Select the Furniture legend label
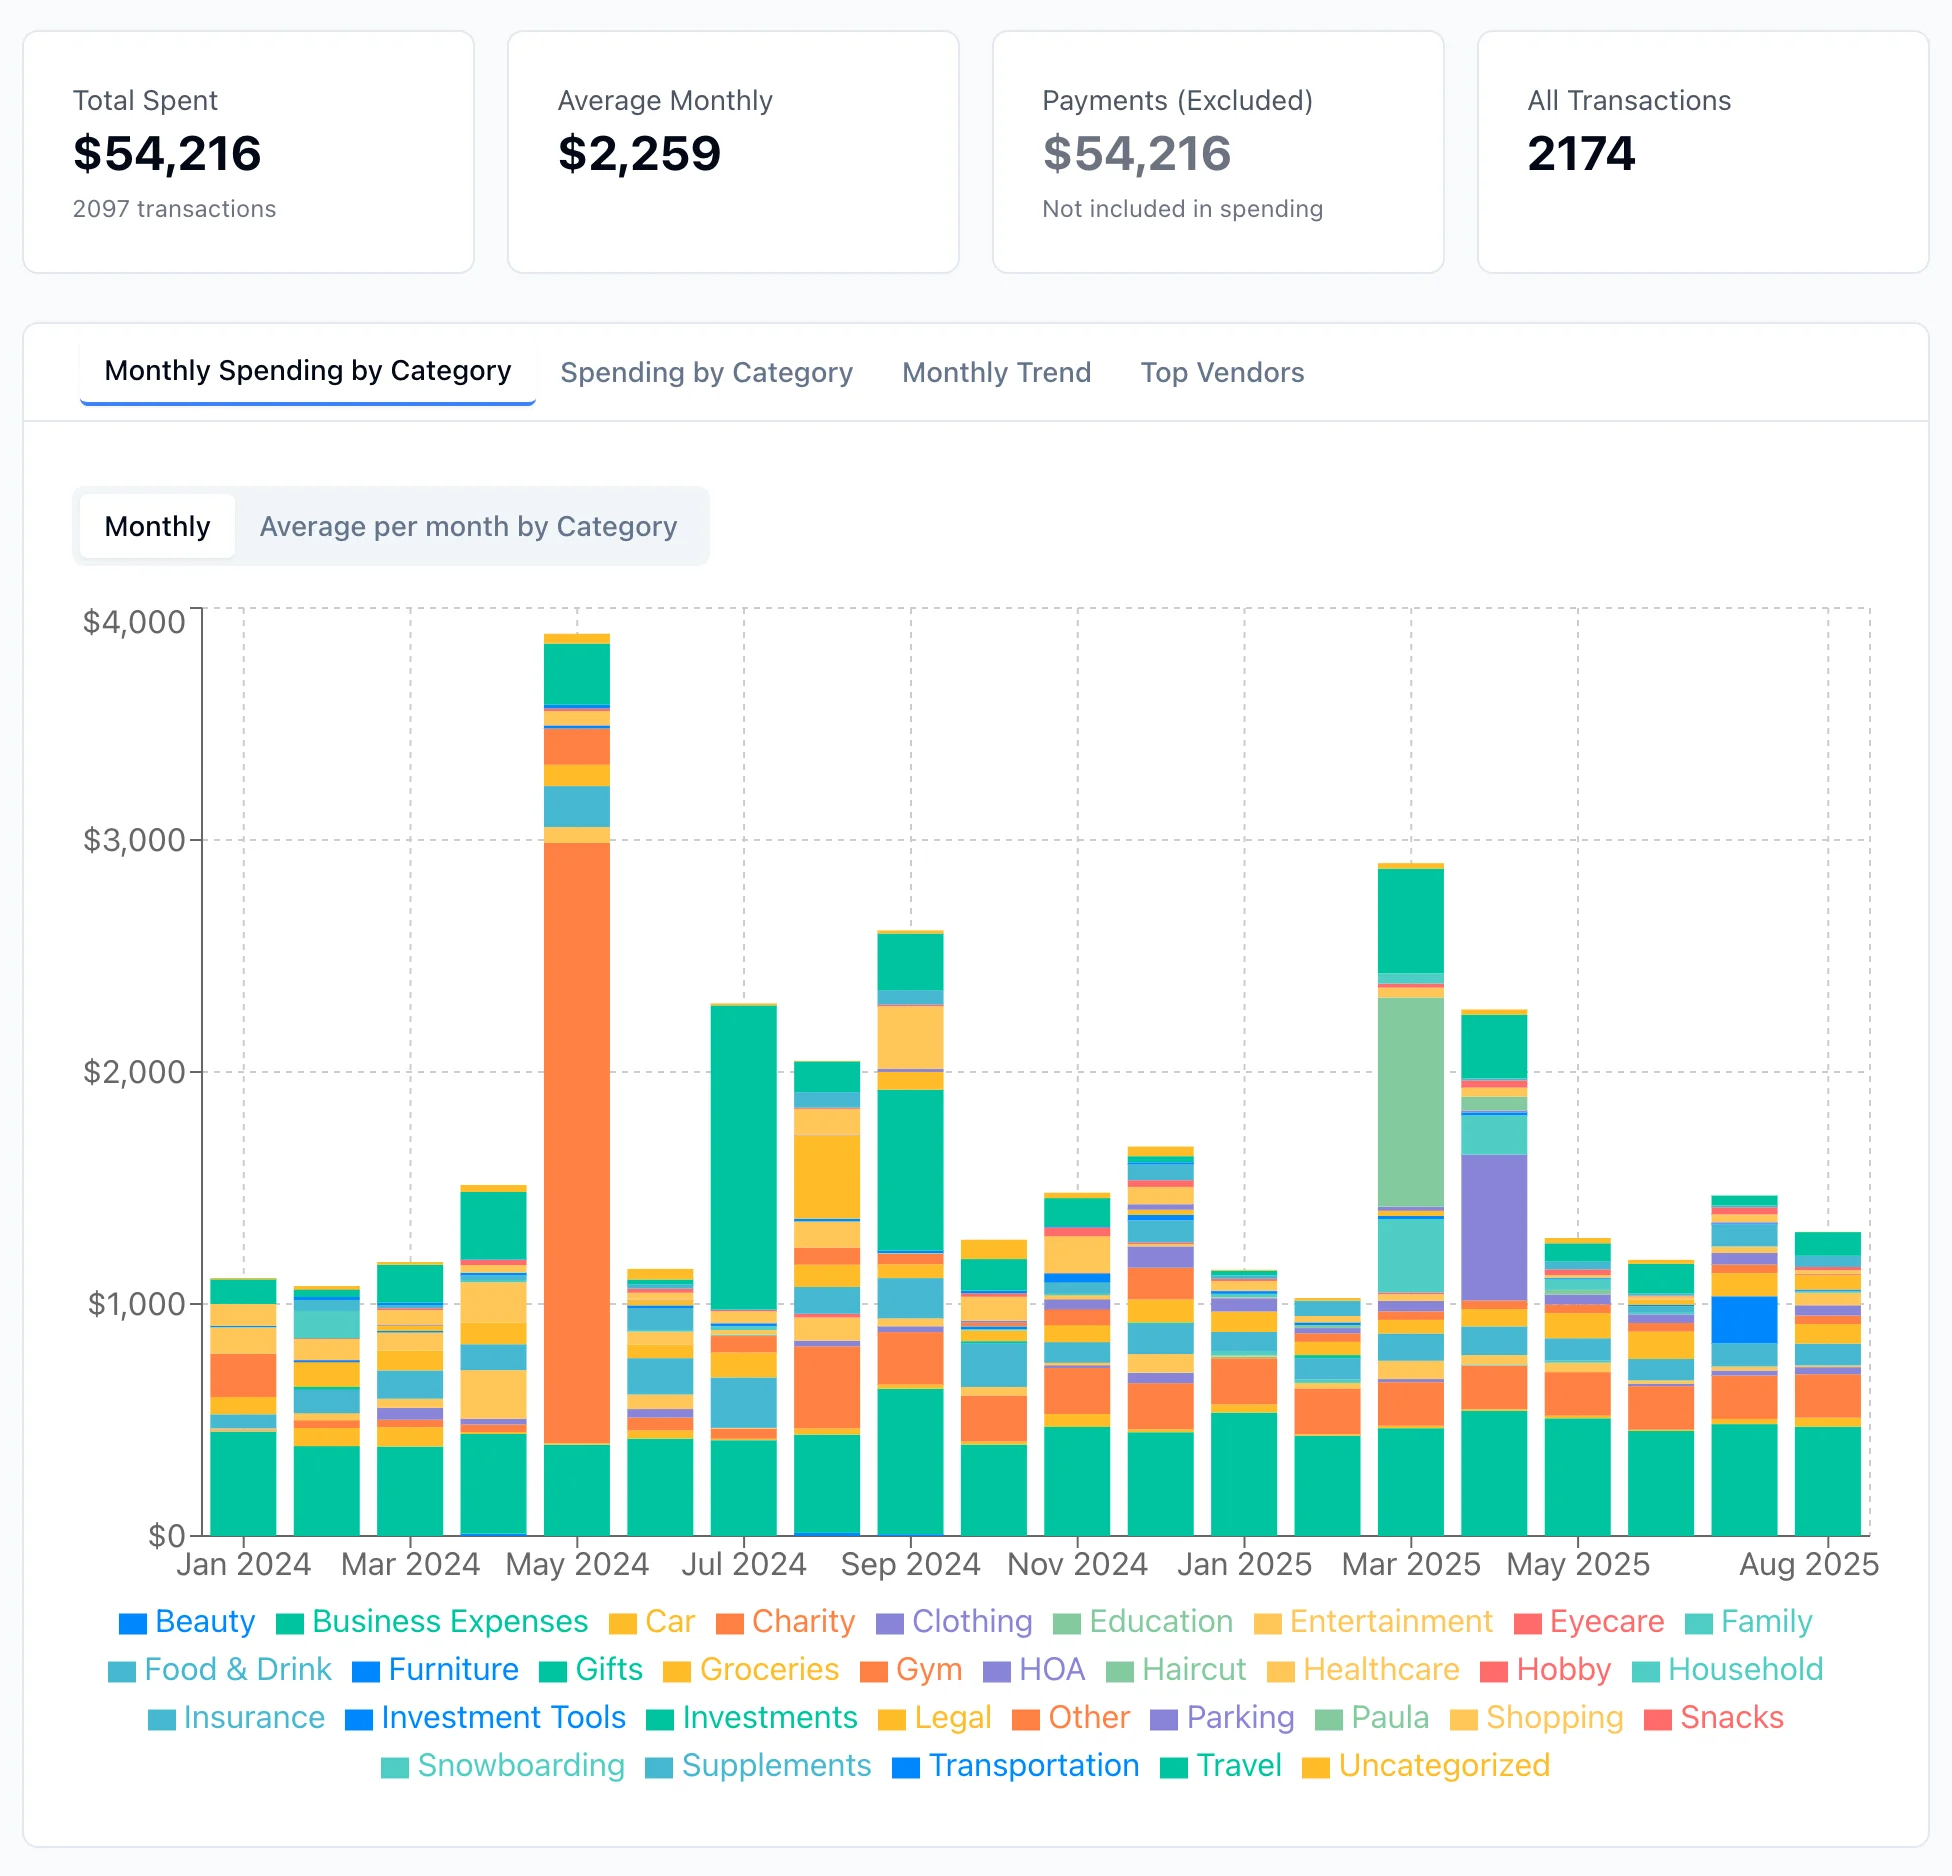 [x=453, y=1669]
